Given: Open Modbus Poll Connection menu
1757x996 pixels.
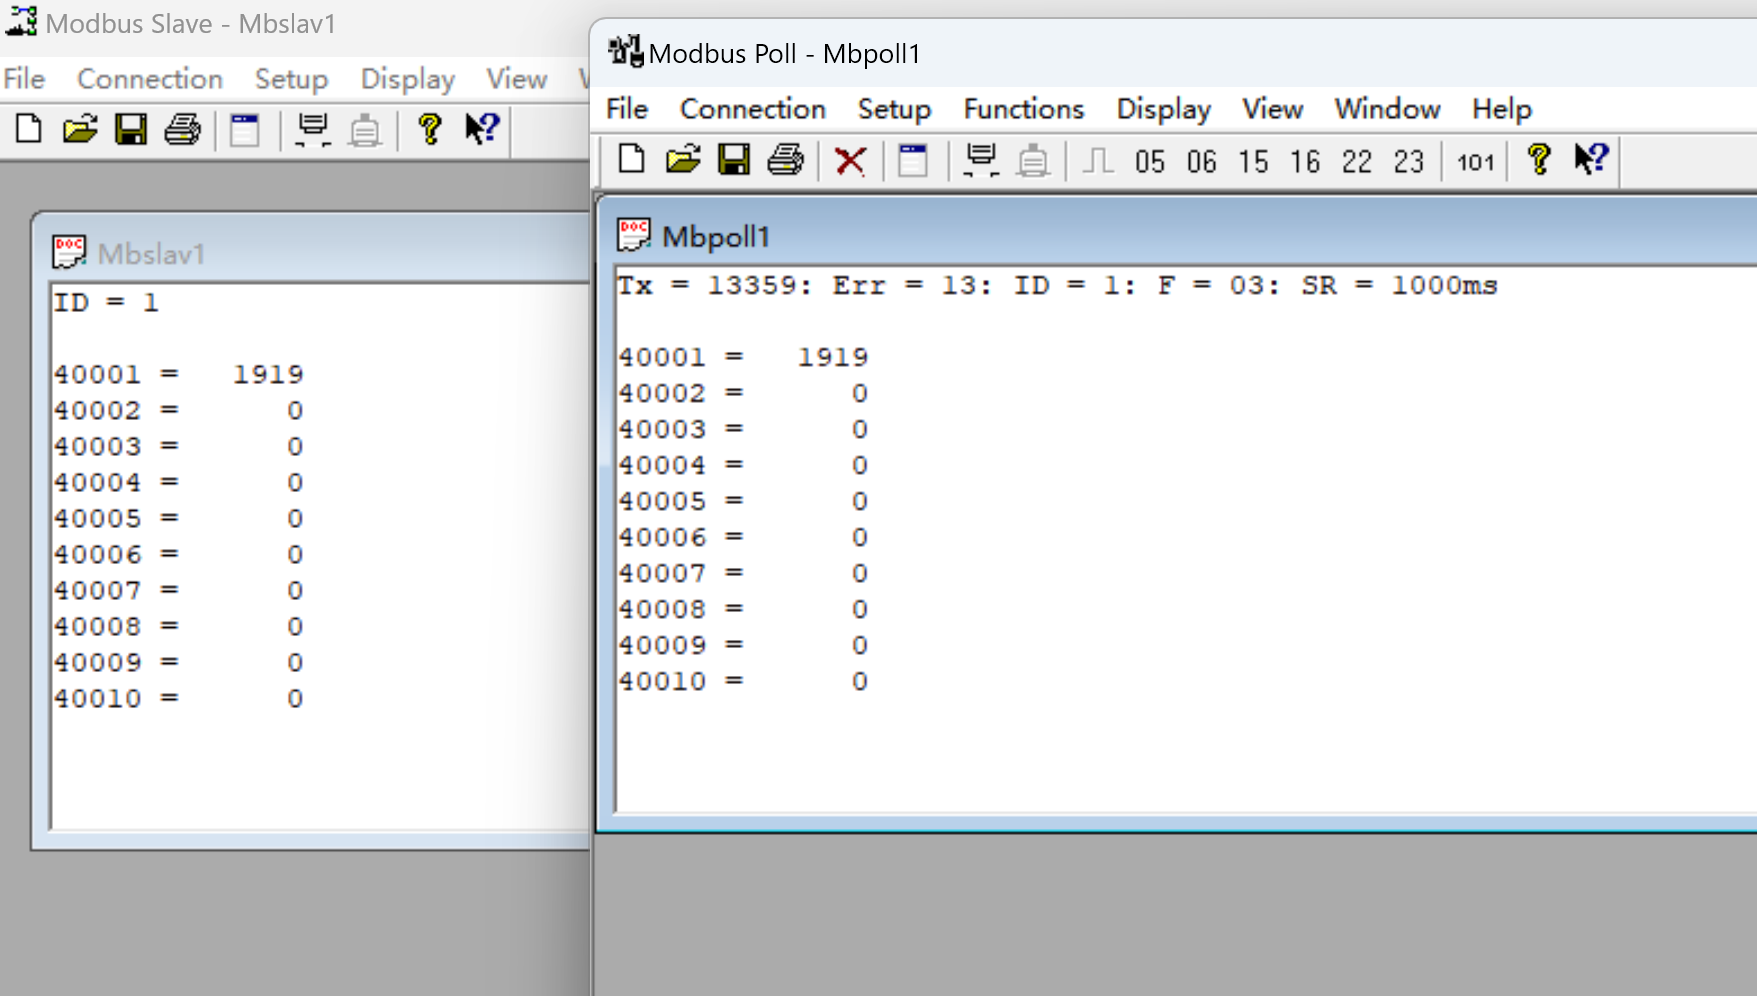Looking at the screenshot, I should pos(752,109).
